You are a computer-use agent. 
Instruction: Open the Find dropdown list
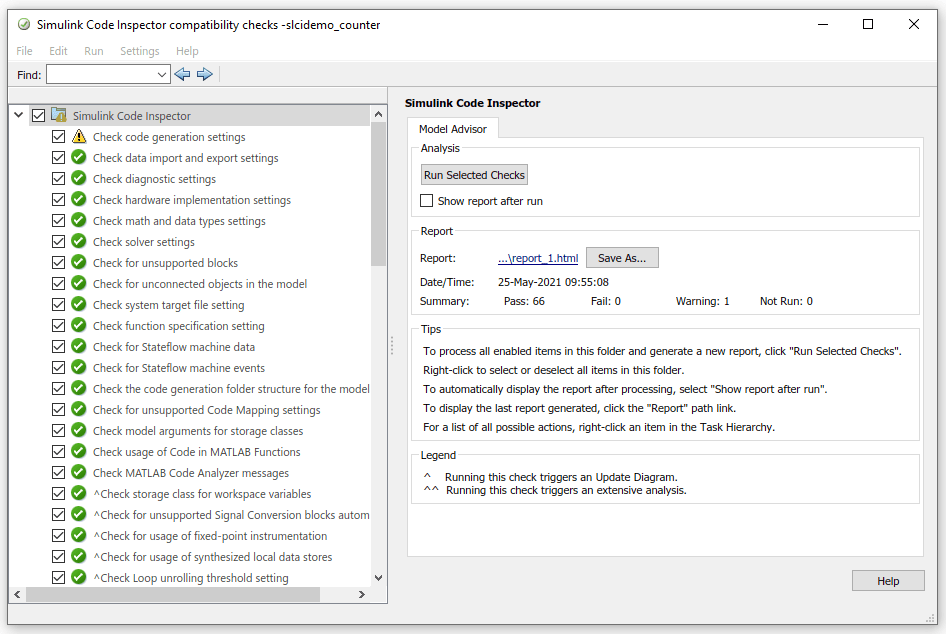point(163,73)
